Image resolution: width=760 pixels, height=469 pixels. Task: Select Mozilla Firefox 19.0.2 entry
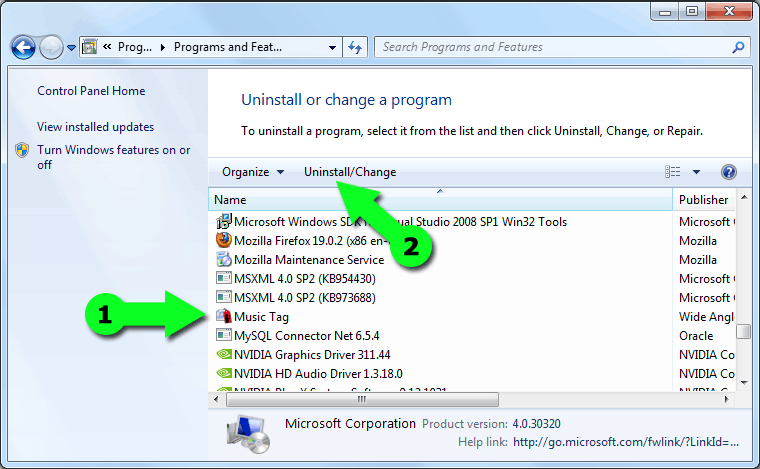point(312,241)
